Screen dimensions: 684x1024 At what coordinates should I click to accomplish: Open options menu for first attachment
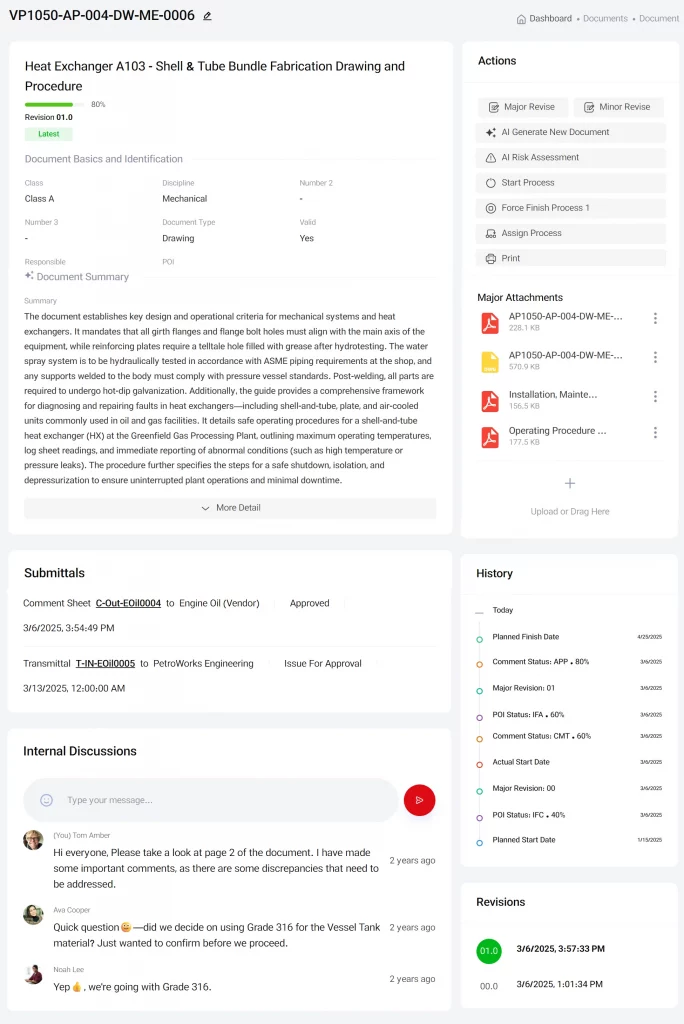point(655,319)
